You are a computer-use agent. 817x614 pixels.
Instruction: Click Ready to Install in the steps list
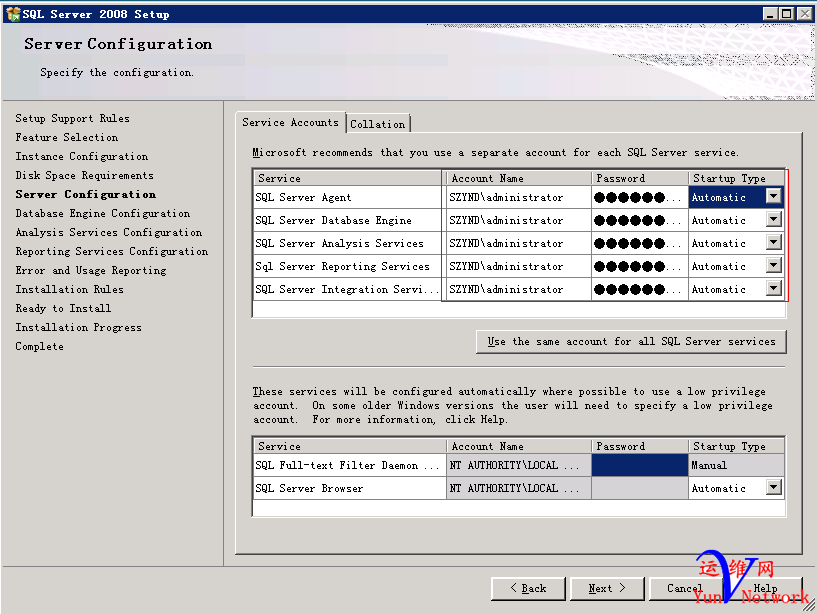tap(63, 309)
